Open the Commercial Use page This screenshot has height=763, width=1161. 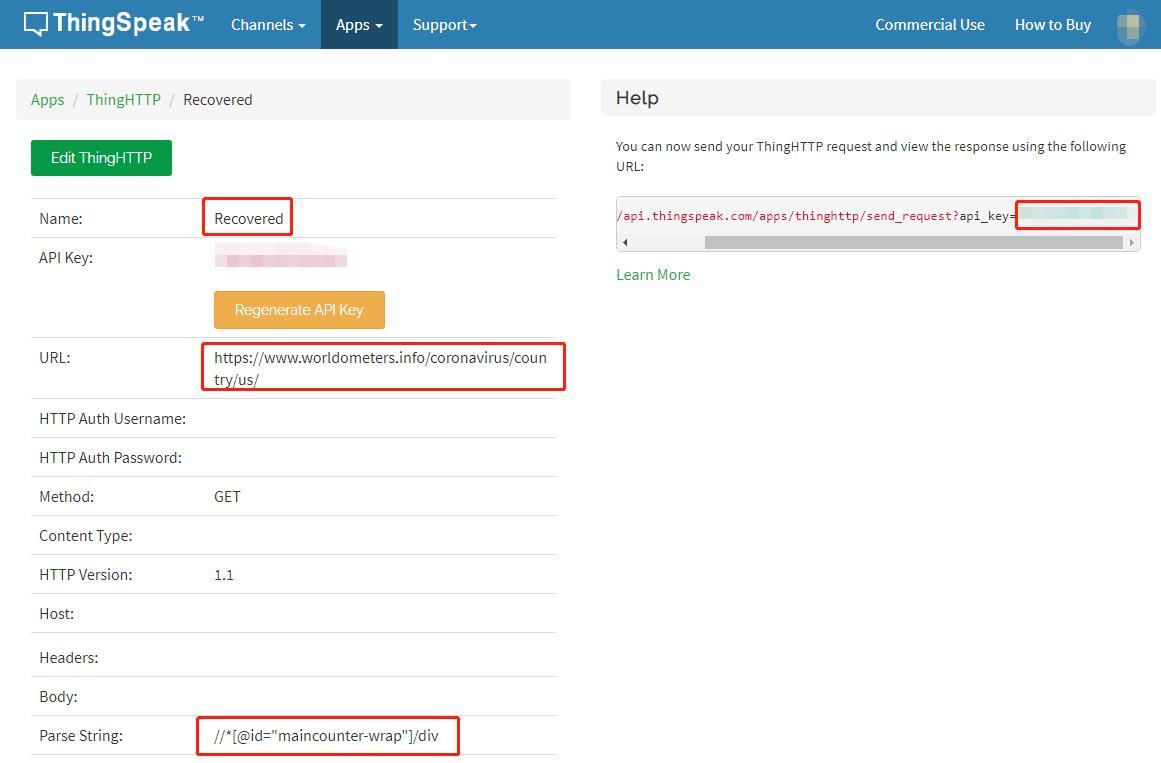pos(930,24)
